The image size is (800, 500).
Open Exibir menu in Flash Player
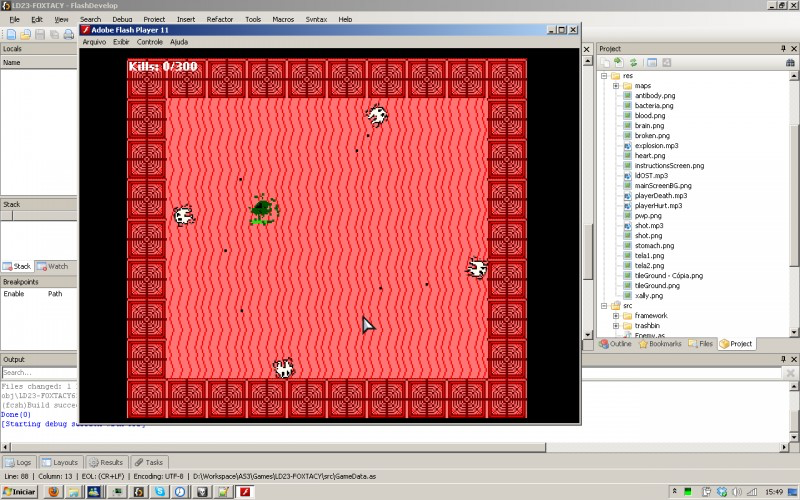(x=121, y=42)
